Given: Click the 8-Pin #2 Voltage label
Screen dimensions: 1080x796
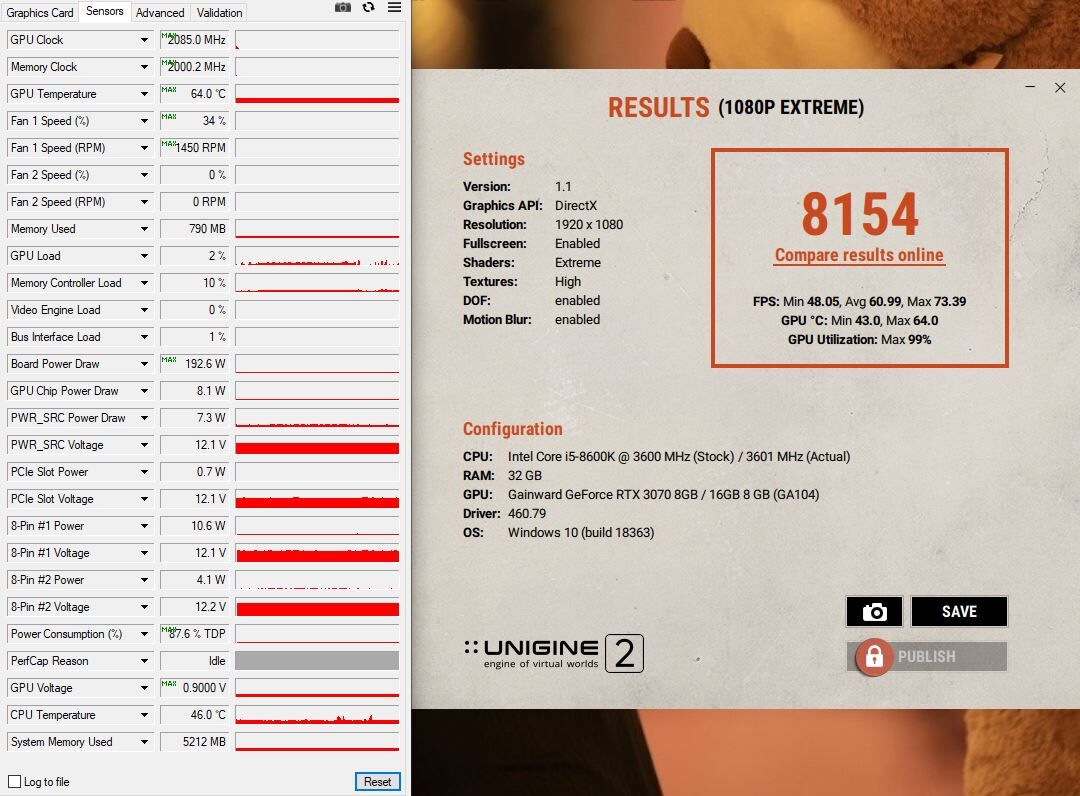Looking at the screenshot, I should tap(50, 607).
